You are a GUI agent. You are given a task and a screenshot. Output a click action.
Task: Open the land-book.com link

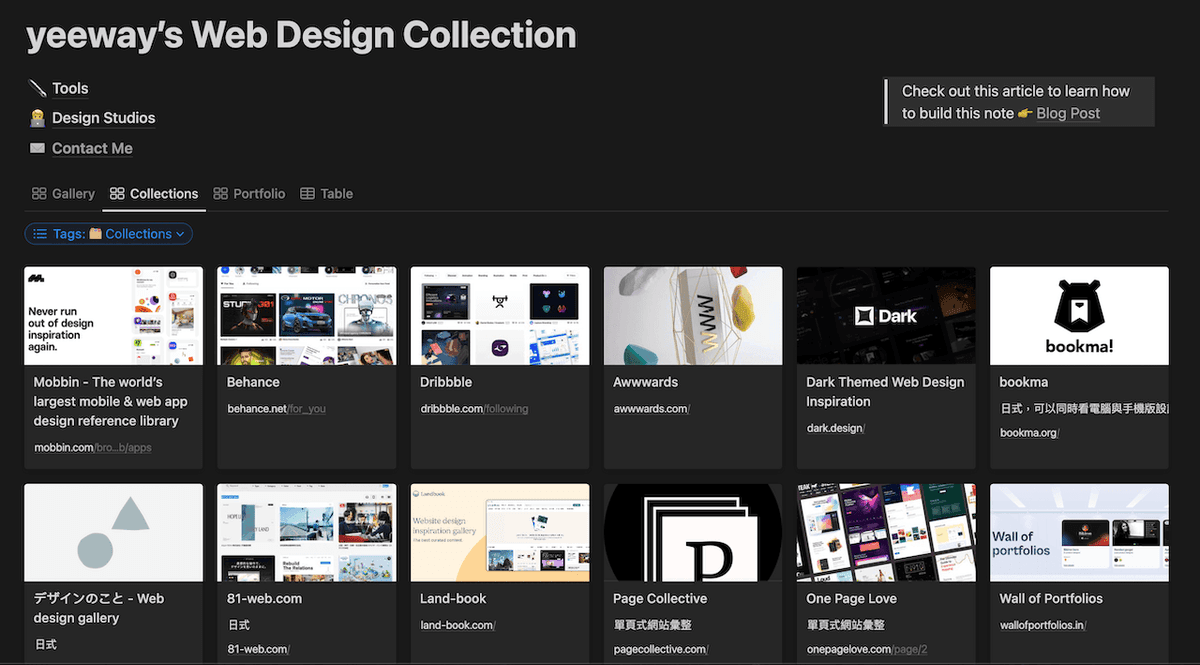[x=457, y=625]
